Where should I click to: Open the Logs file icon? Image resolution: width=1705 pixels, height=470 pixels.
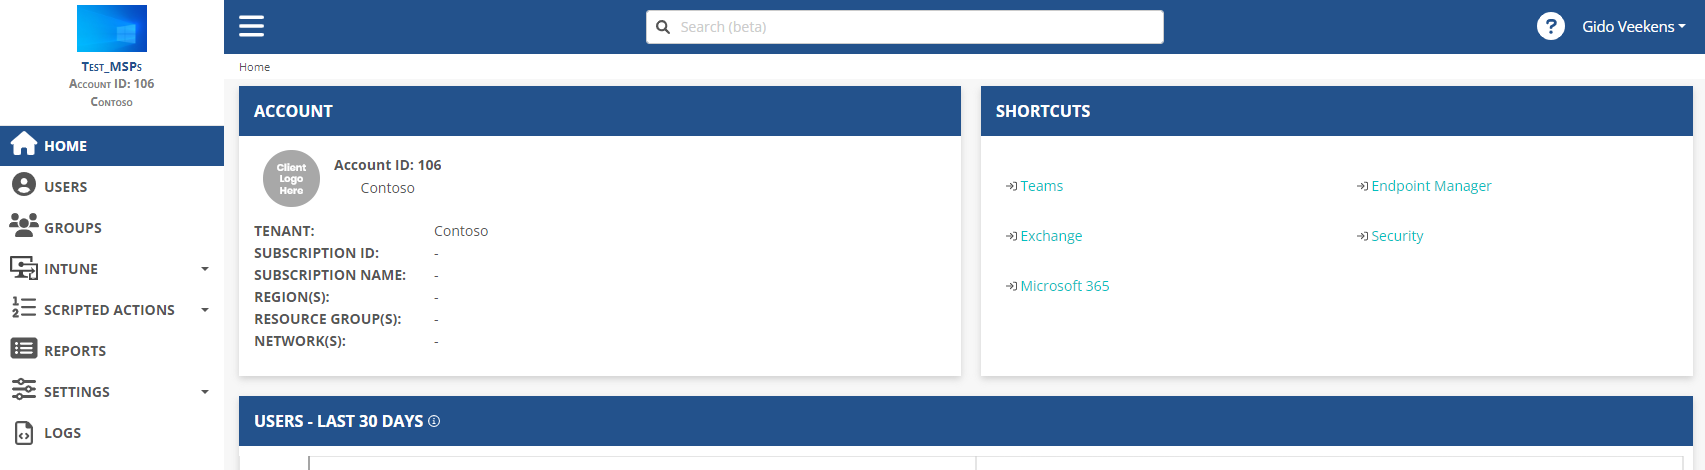(x=24, y=432)
